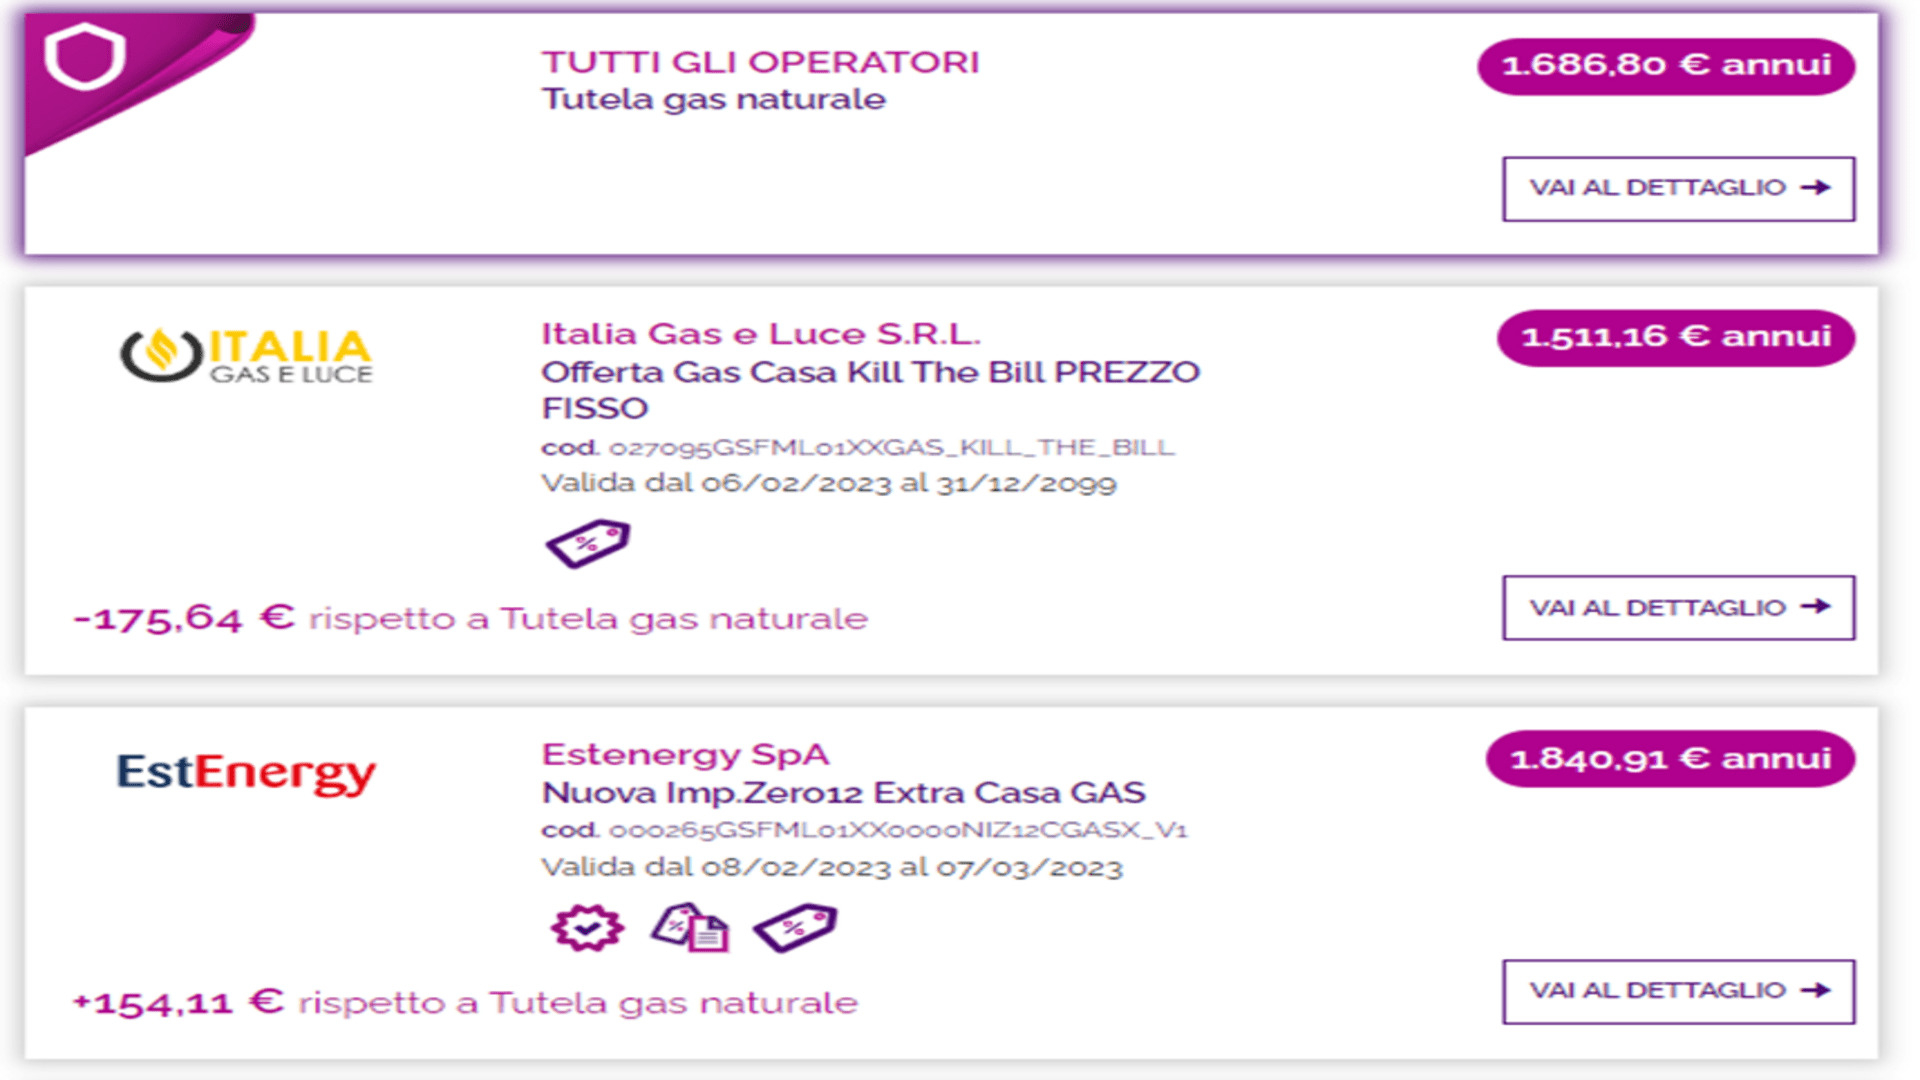Screen dimensions: 1920x1080
Task: Click the verified badge icon in the Estenergy offer
Action: coord(587,928)
